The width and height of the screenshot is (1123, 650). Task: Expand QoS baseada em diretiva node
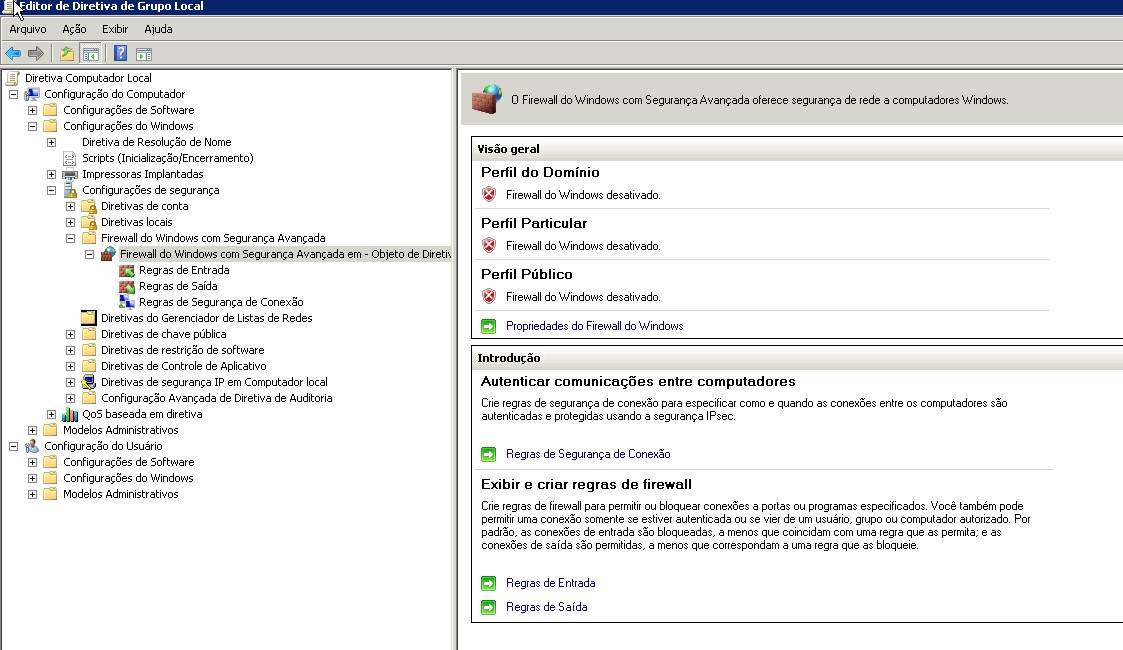pos(52,414)
